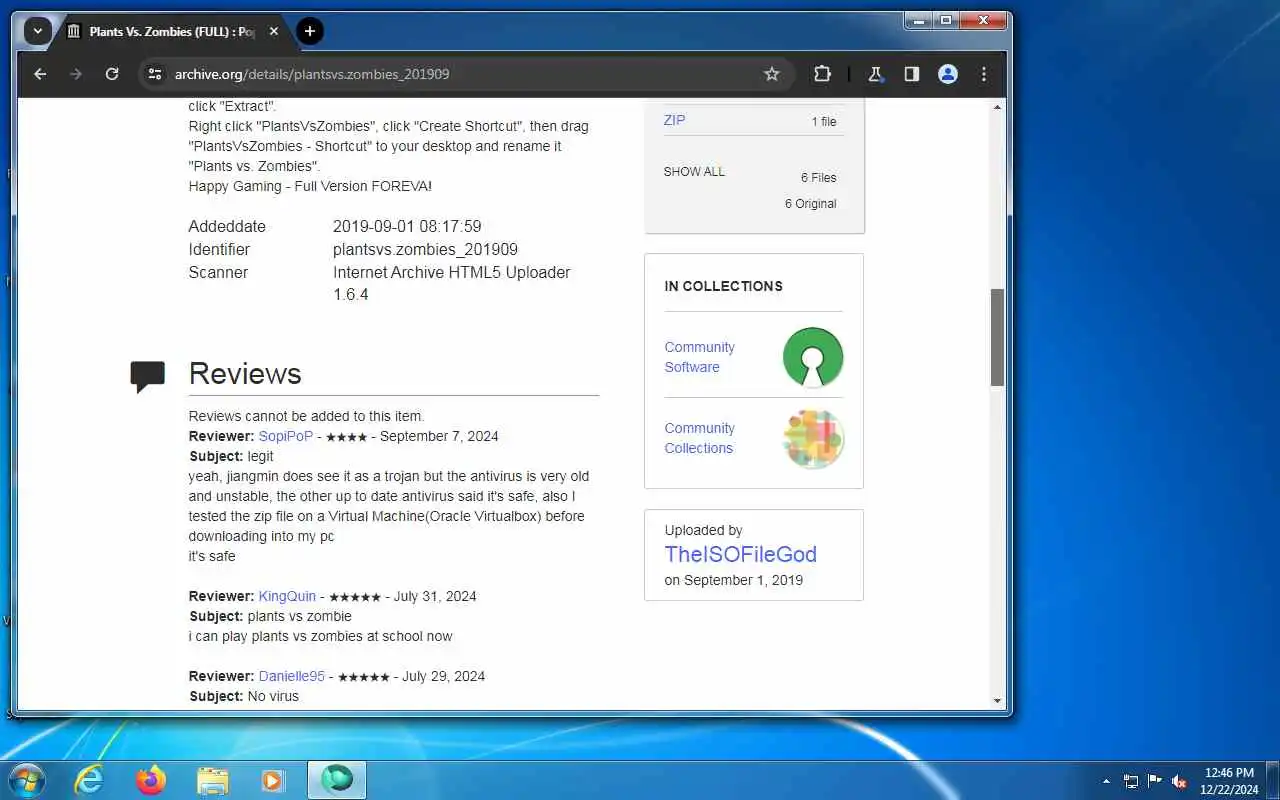Viewport: 1280px width, 800px height.
Task: Open Chrome Labs flask icon
Action: pos(876,74)
